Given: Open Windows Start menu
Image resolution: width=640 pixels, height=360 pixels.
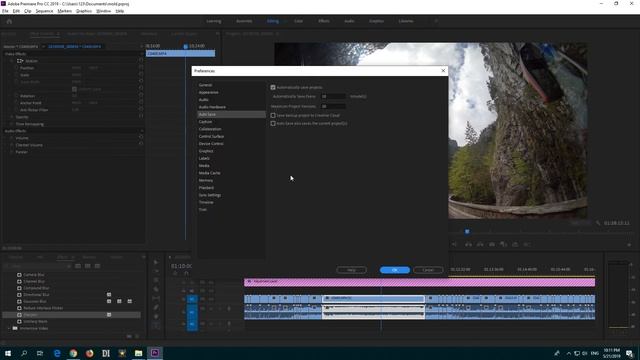Looking at the screenshot, I should click(8, 353).
